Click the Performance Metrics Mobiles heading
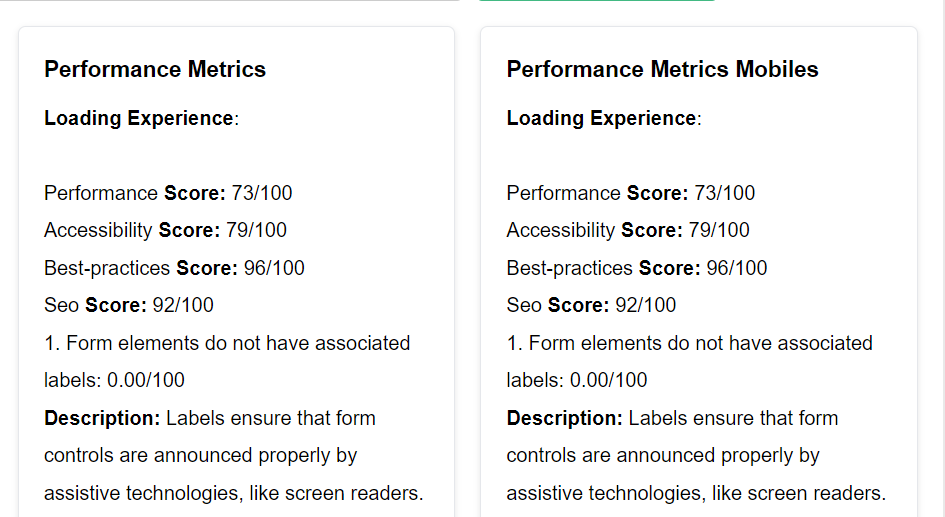The image size is (945, 517). 662,69
